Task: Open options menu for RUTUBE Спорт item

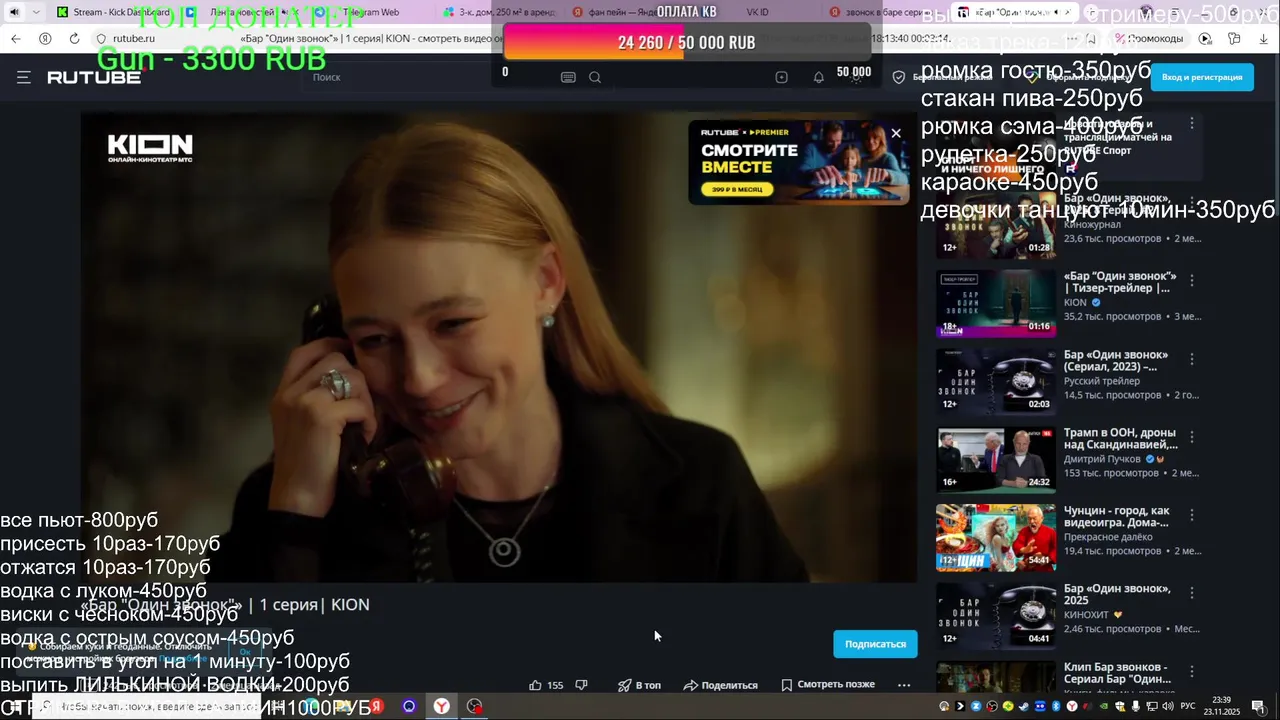Action: (1191, 123)
